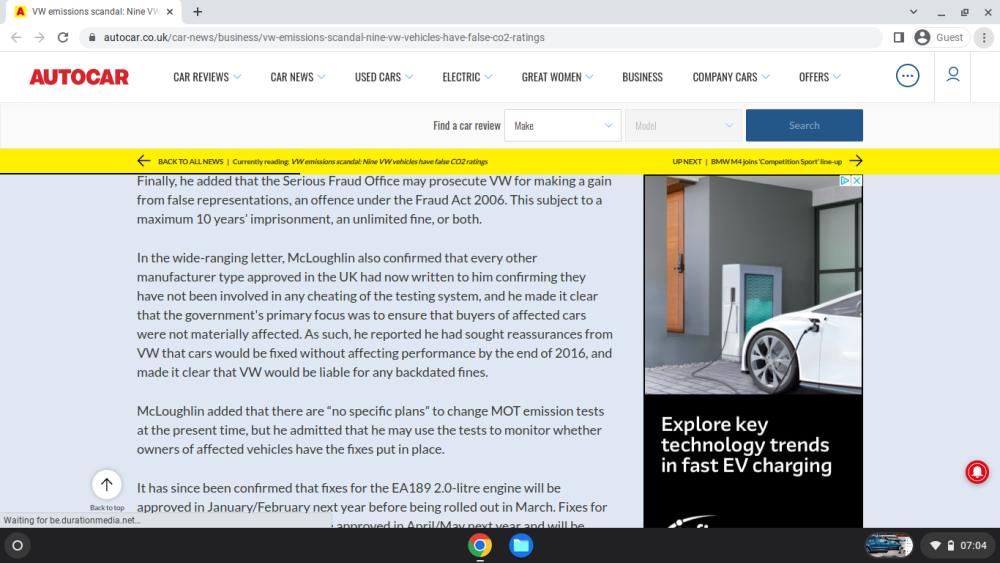Click the currently reading VW emissions headline

(389, 162)
